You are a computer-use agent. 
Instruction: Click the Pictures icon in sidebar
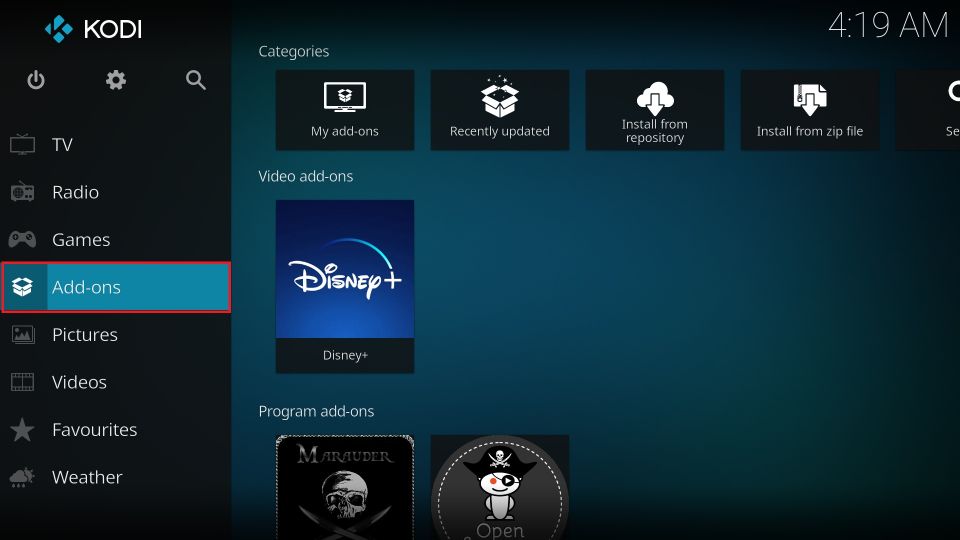tap(23, 334)
